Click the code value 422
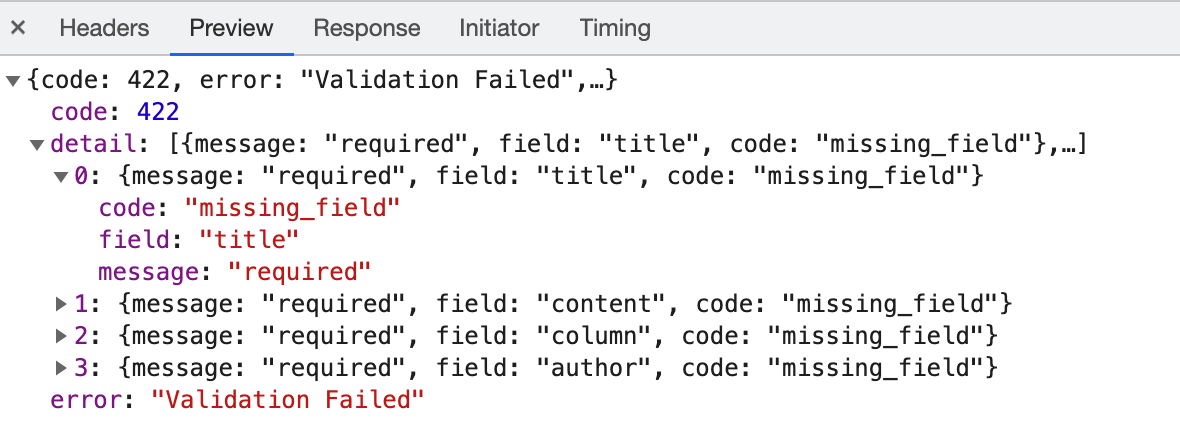 click(158, 112)
